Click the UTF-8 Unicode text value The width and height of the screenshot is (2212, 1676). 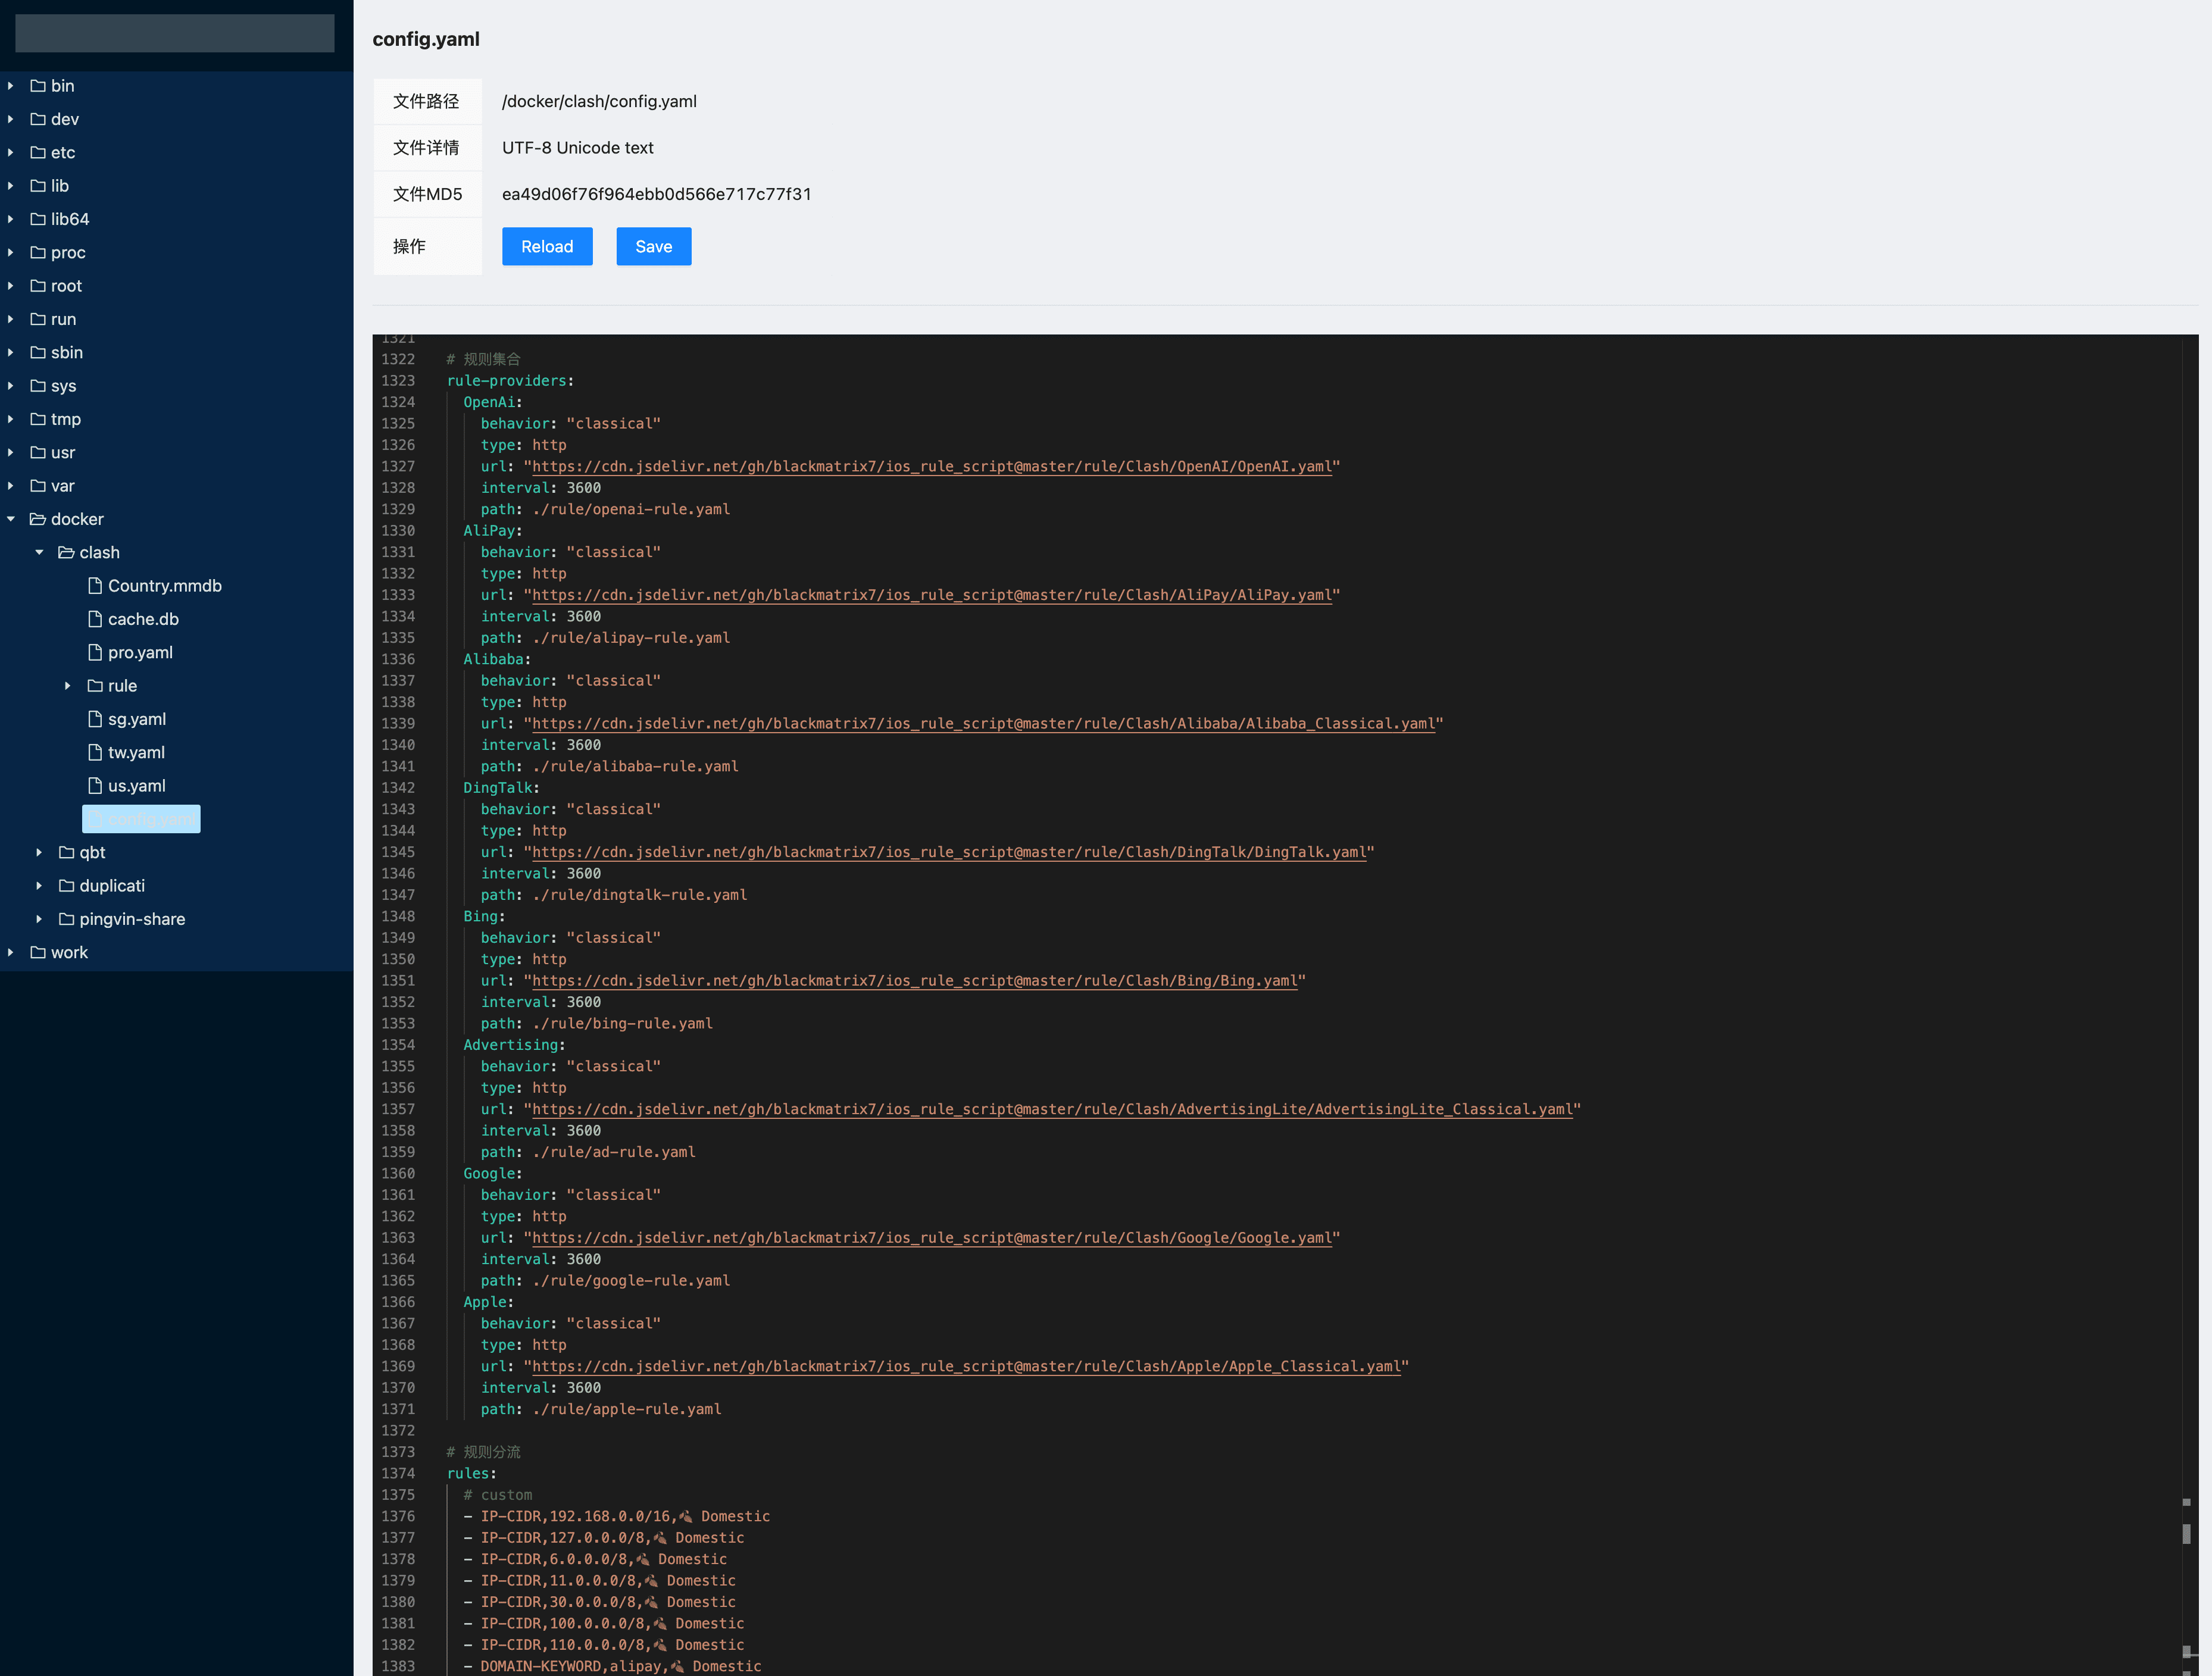577,148
